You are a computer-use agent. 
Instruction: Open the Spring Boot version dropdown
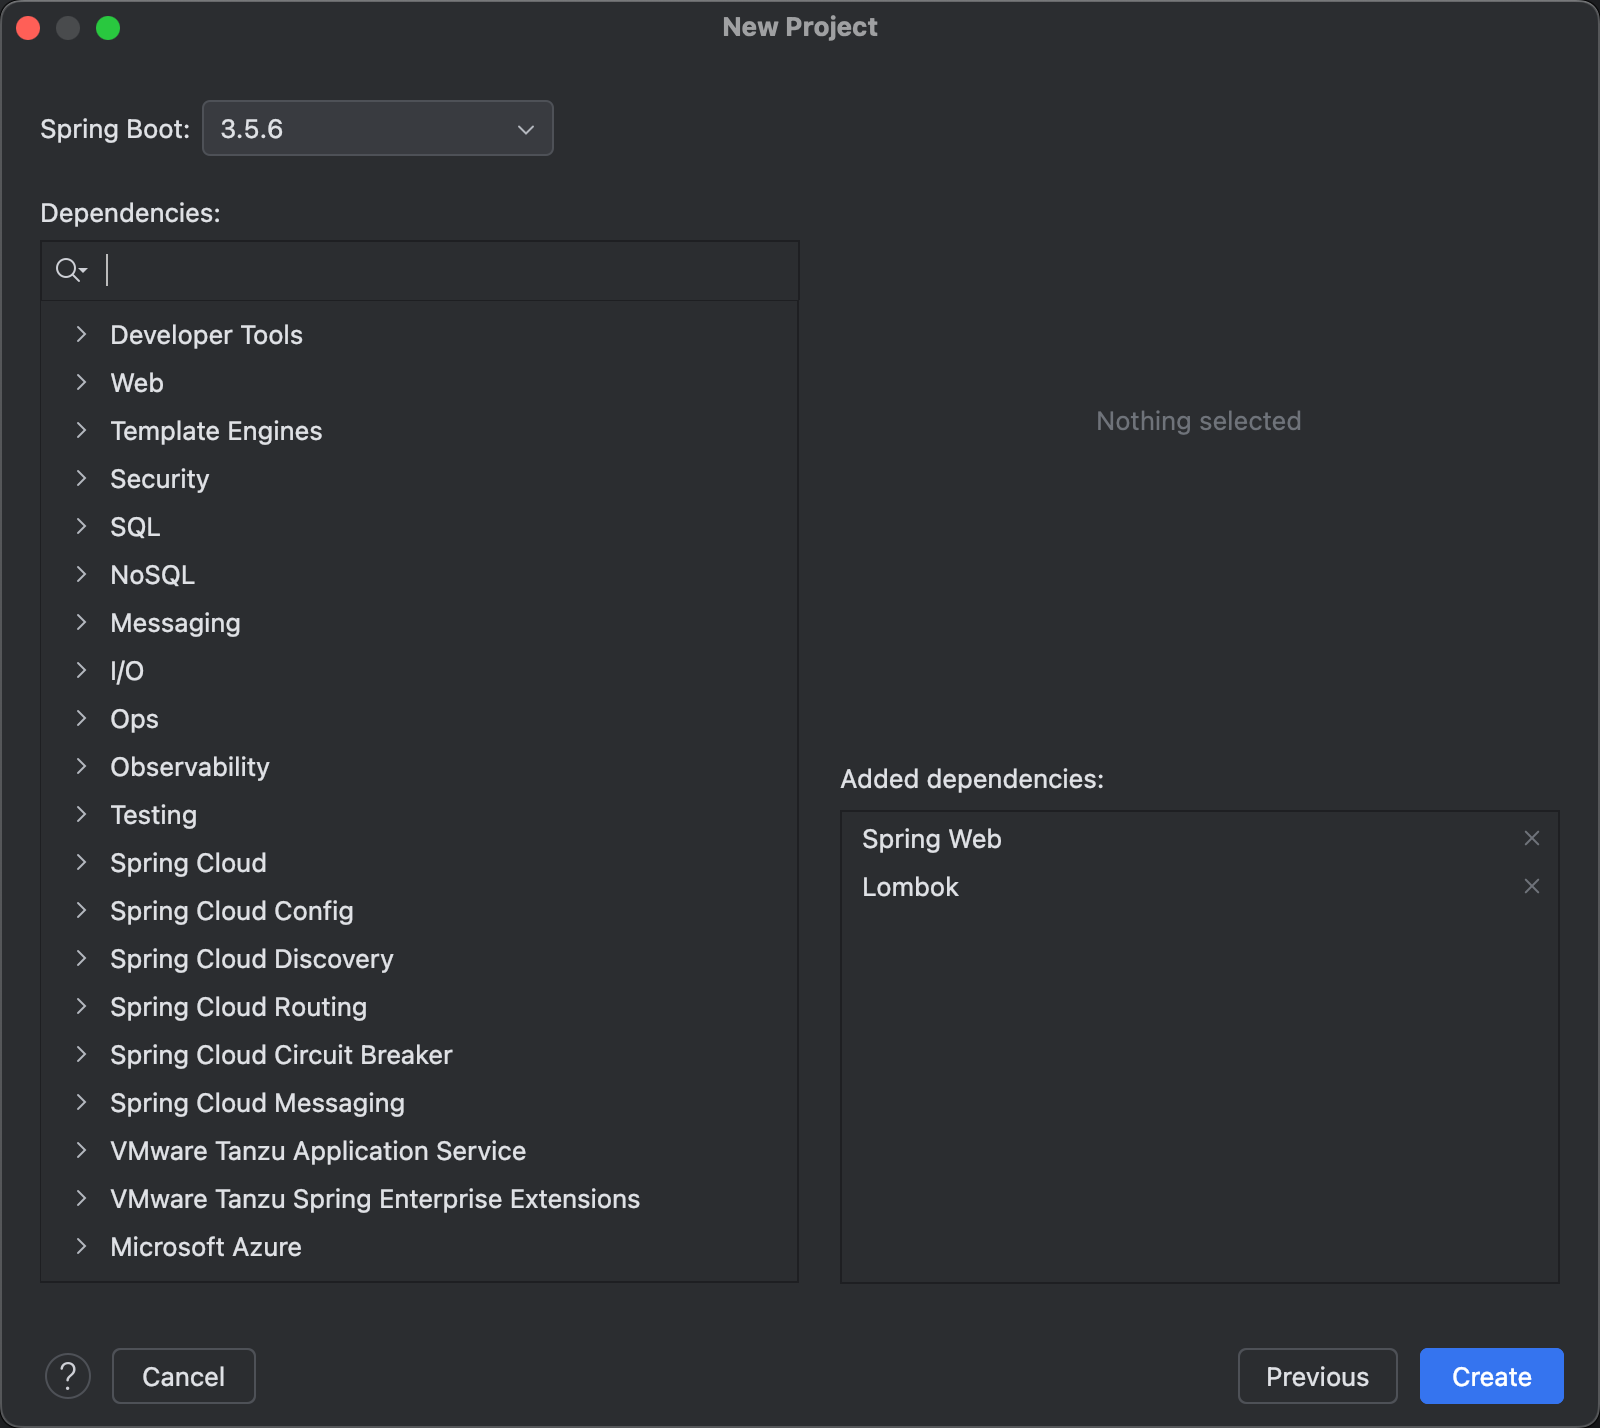(x=377, y=128)
